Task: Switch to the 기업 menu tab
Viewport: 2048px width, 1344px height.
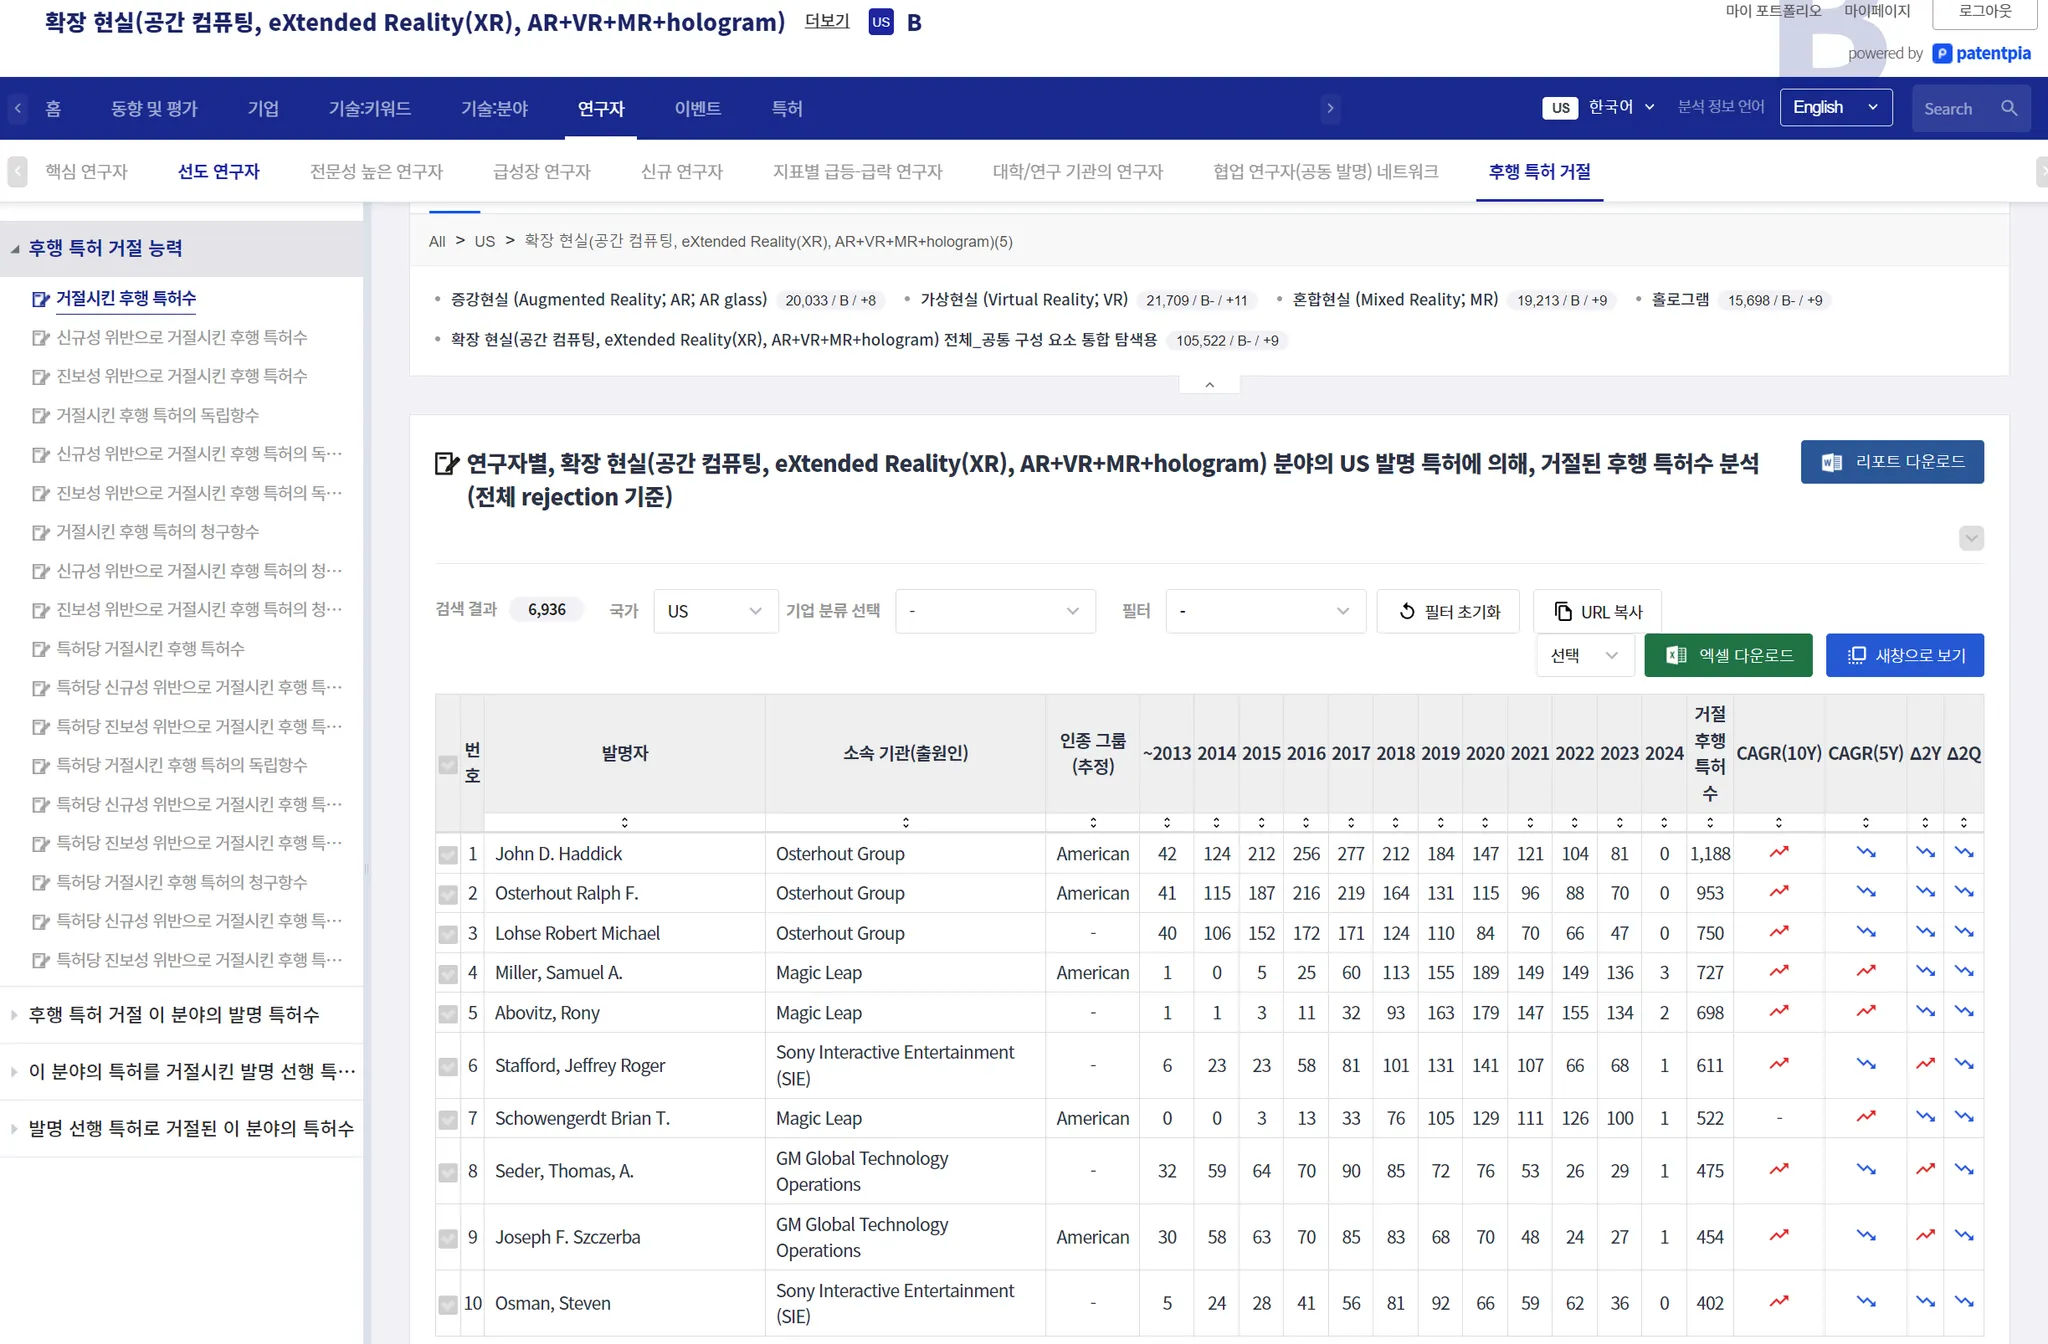Action: tap(263, 108)
